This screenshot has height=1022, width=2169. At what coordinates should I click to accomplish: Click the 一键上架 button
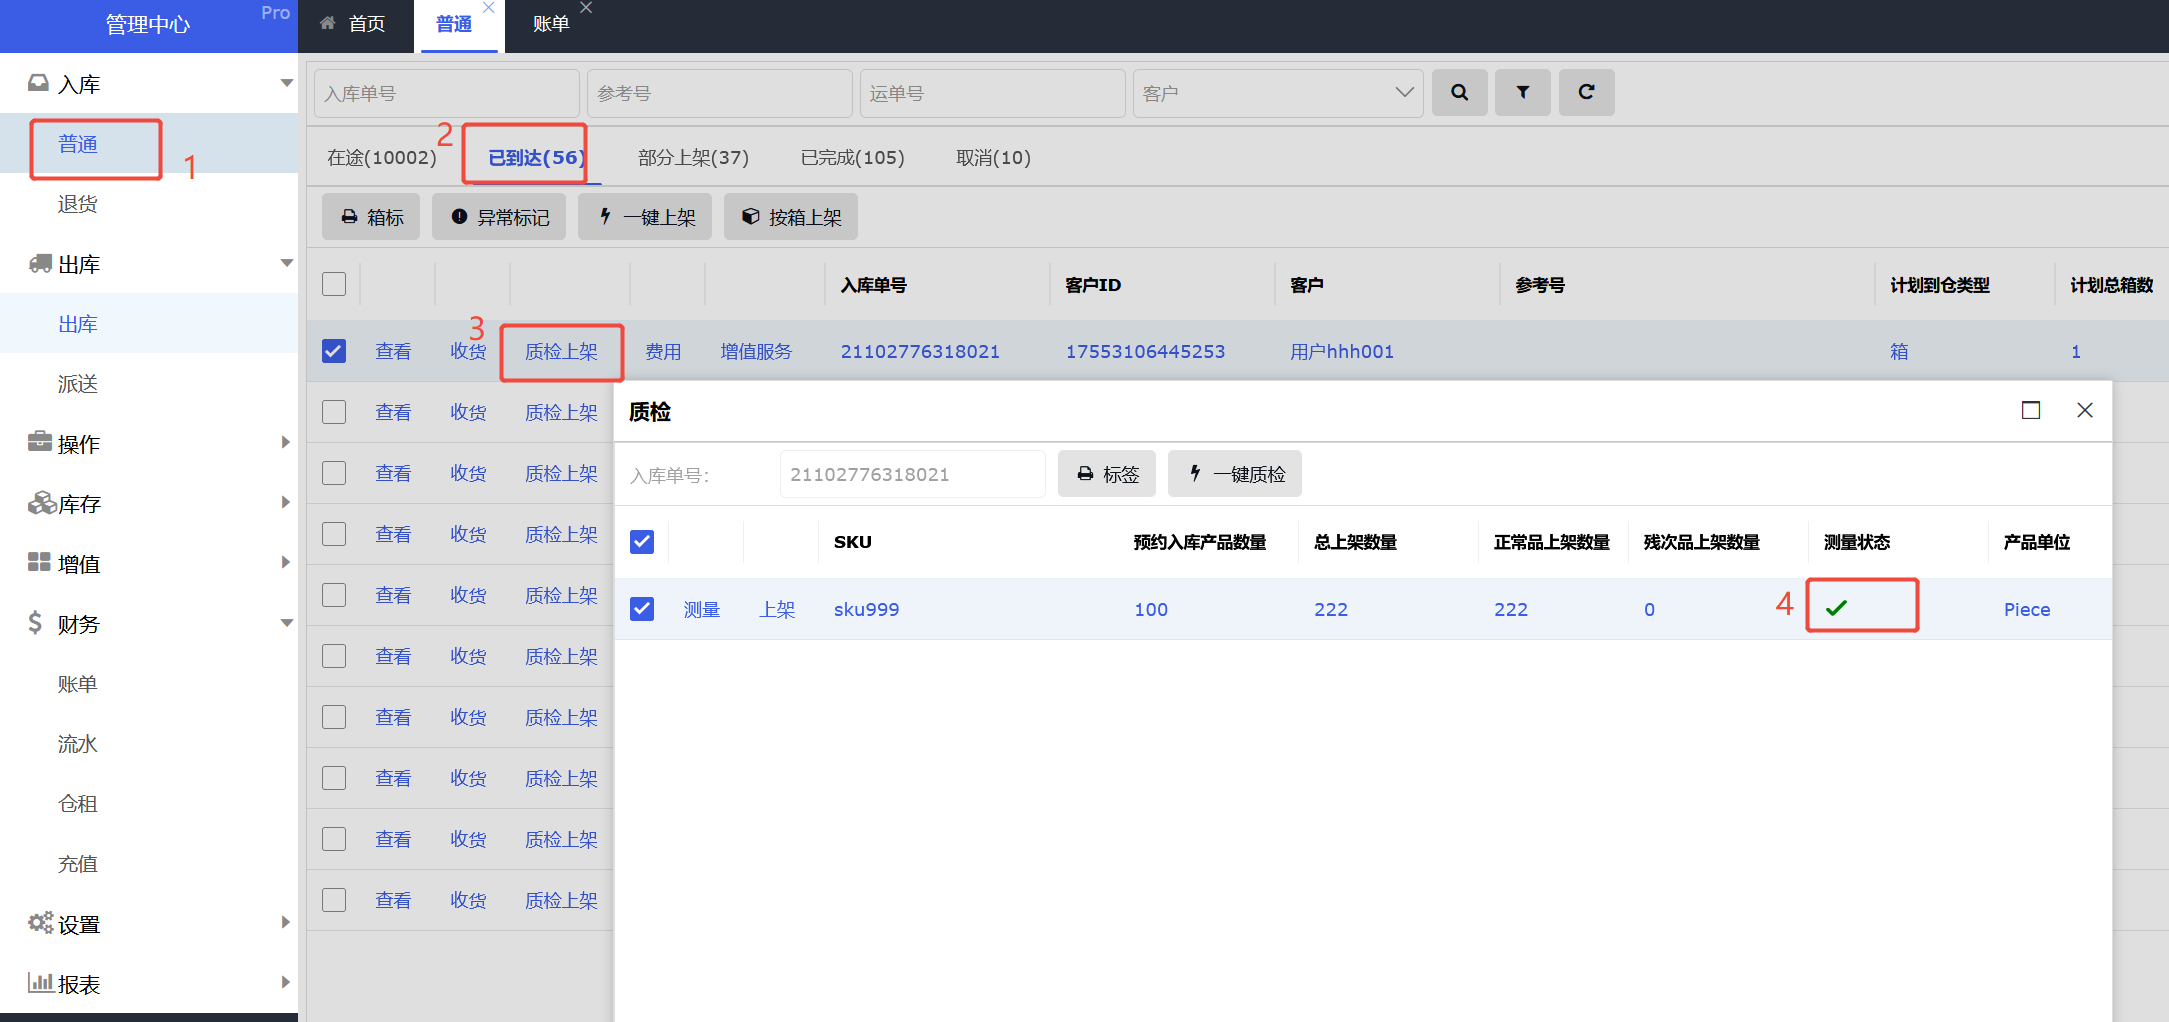[x=645, y=217]
